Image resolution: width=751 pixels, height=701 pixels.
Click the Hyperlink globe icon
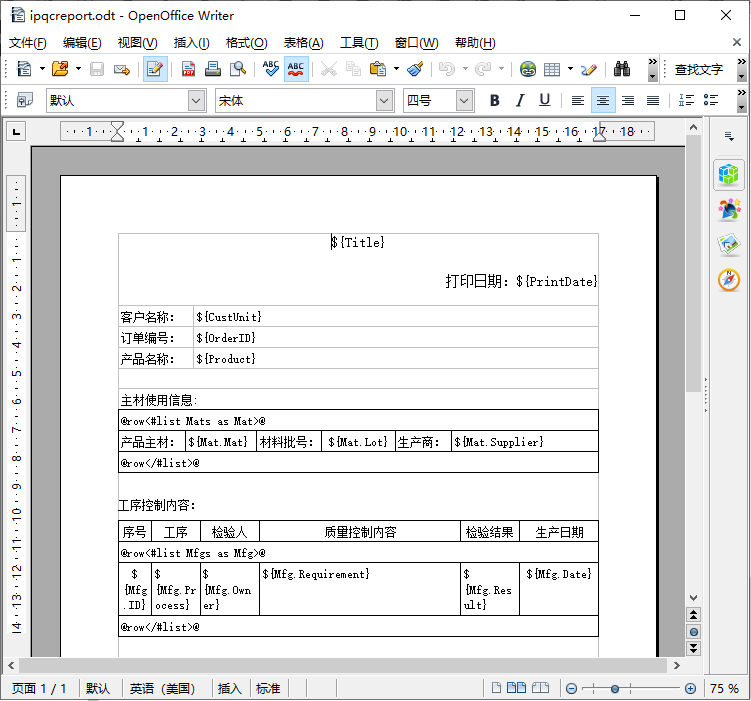coord(528,69)
